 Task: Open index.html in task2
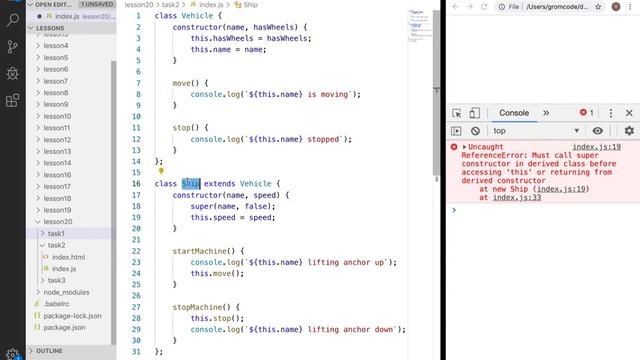pyautogui.click(x=69, y=257)
